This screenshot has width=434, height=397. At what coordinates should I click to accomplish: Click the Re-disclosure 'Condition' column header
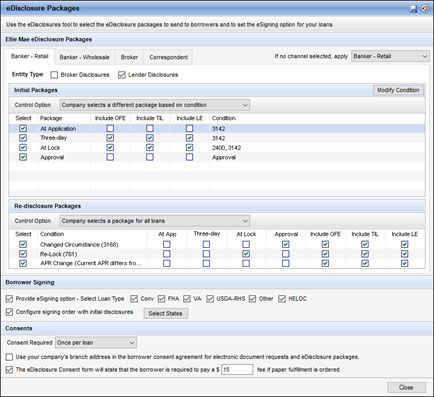coord(52,234)
